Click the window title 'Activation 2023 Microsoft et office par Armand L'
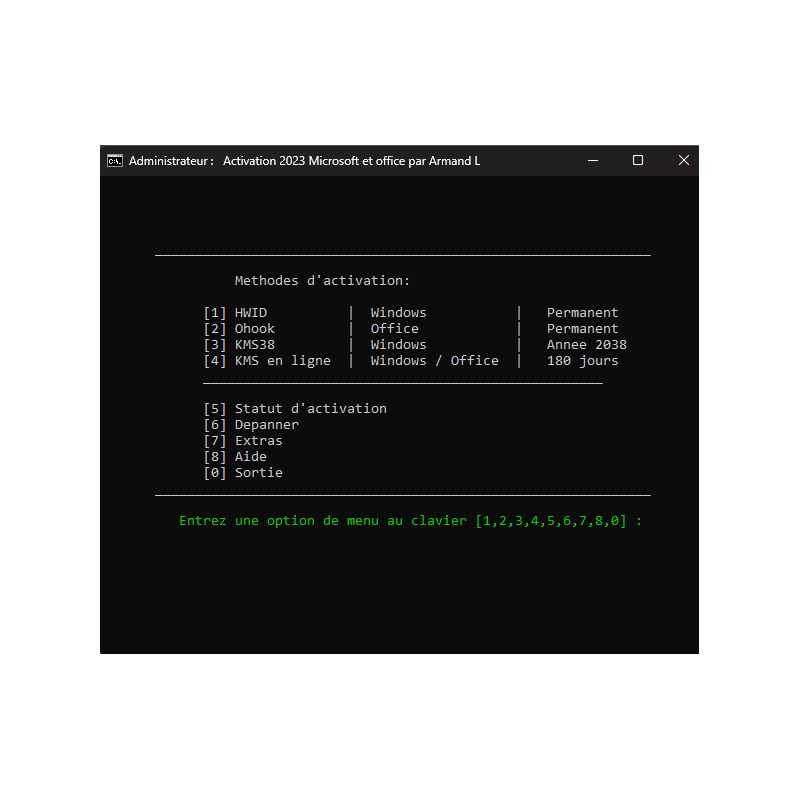800x800 pixels. point(352,161)
